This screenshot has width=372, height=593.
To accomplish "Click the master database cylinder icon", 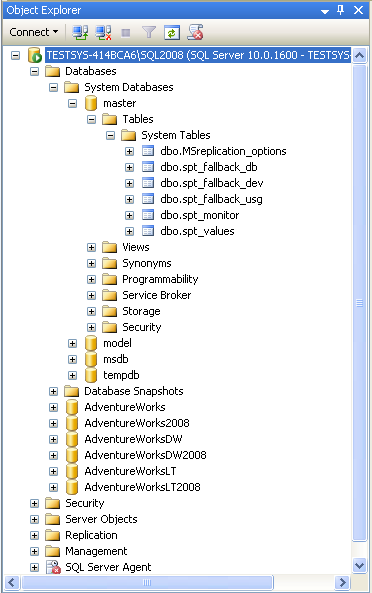I will tap(91, 103).
